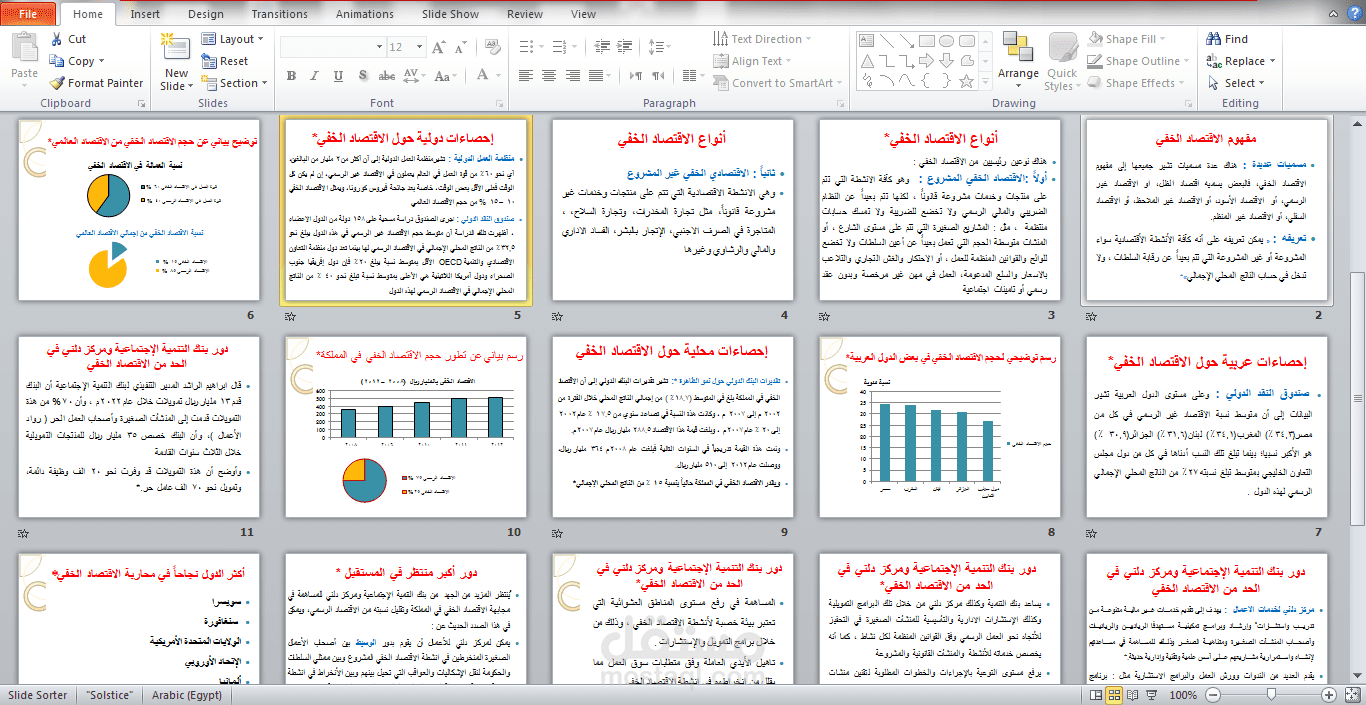This screenshot has width=1366, height=705.
Task: Expand the font name combo box
Action: click(377, 47)
